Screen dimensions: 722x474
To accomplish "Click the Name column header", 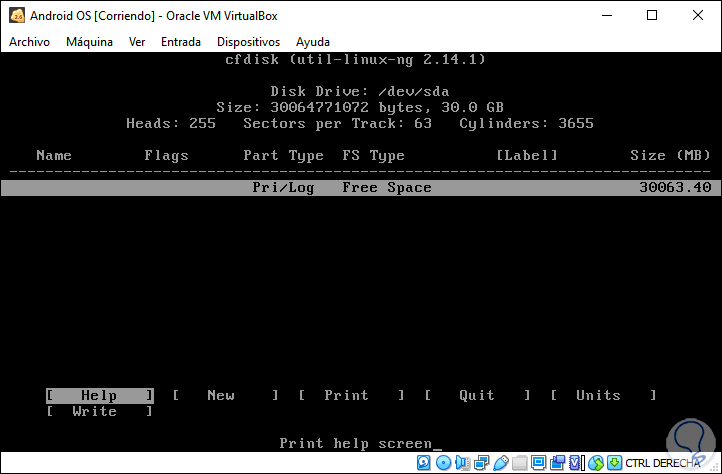I will [54, 155].
